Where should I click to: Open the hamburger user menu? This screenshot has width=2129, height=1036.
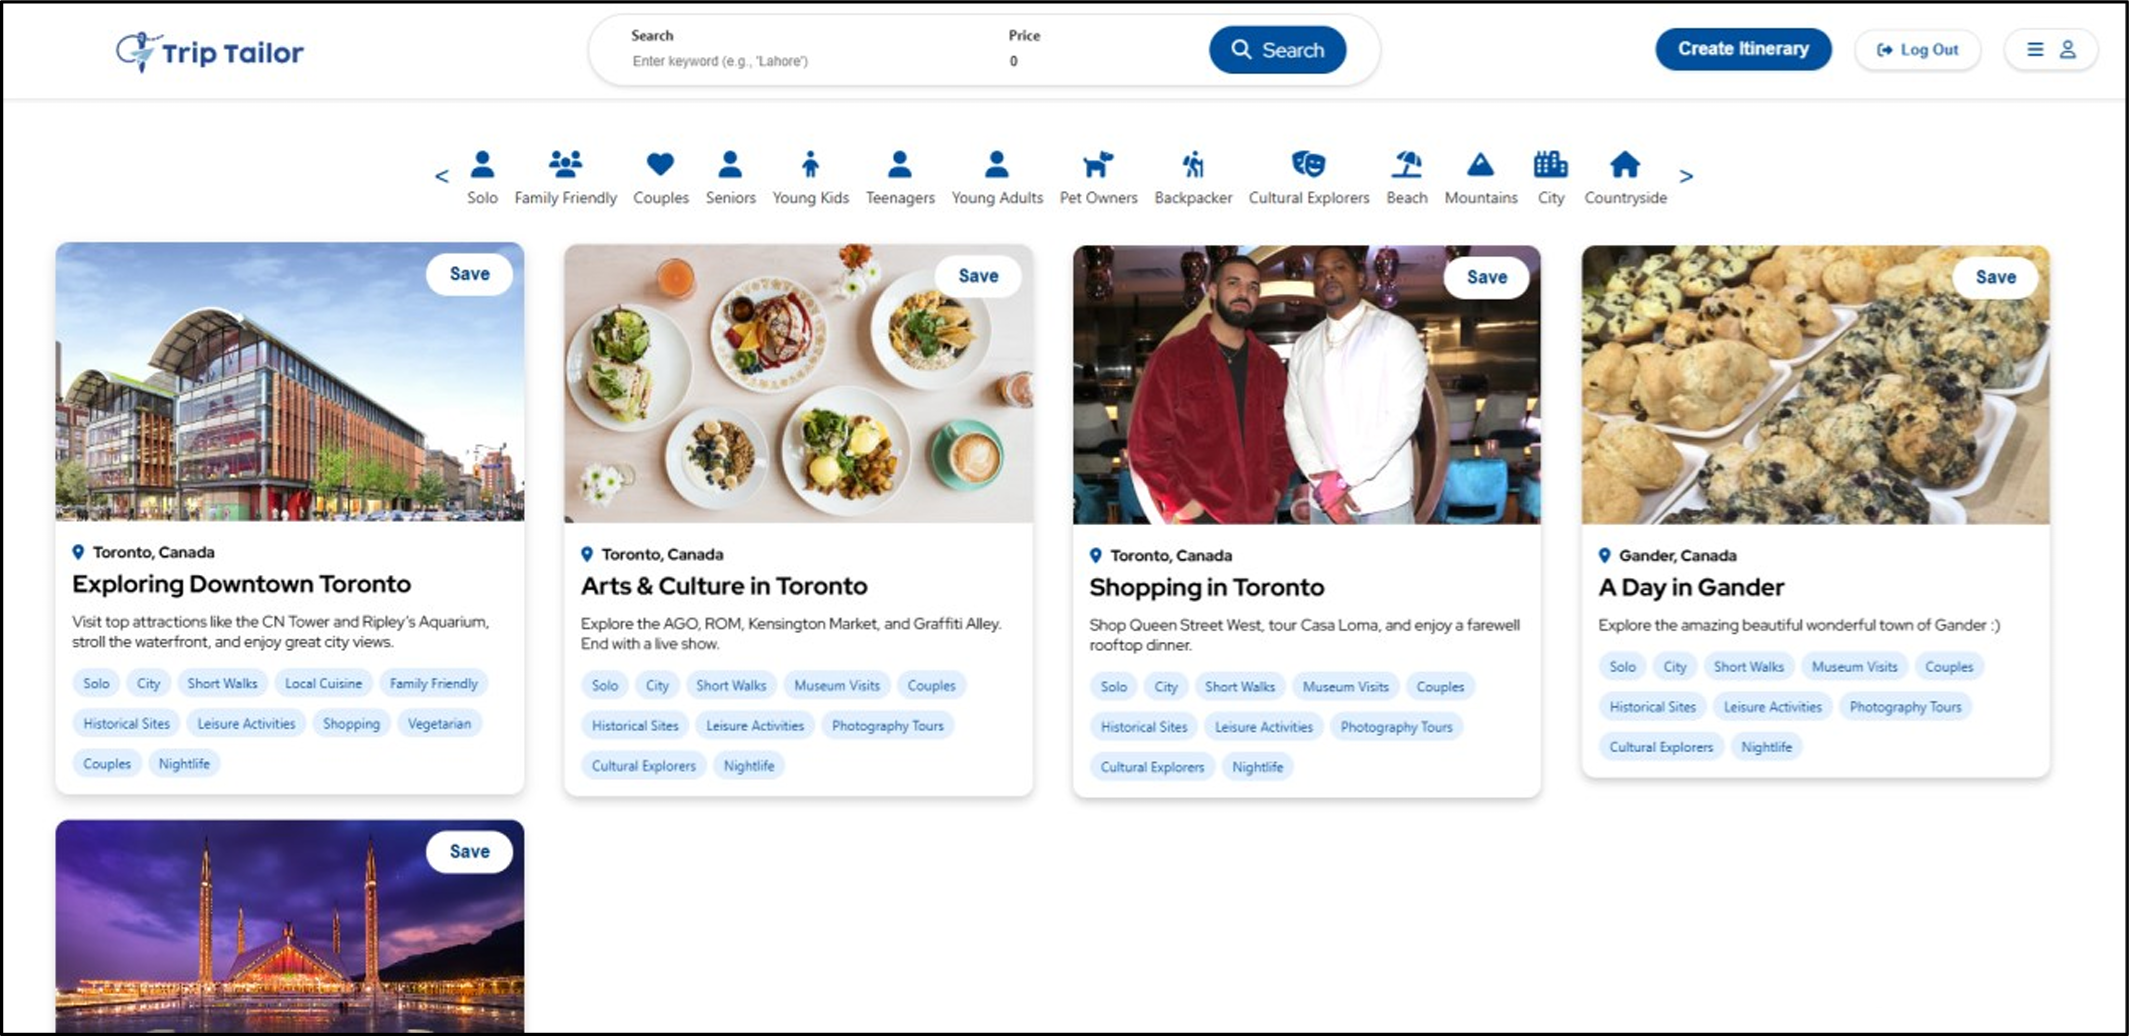click(2051, 49)
